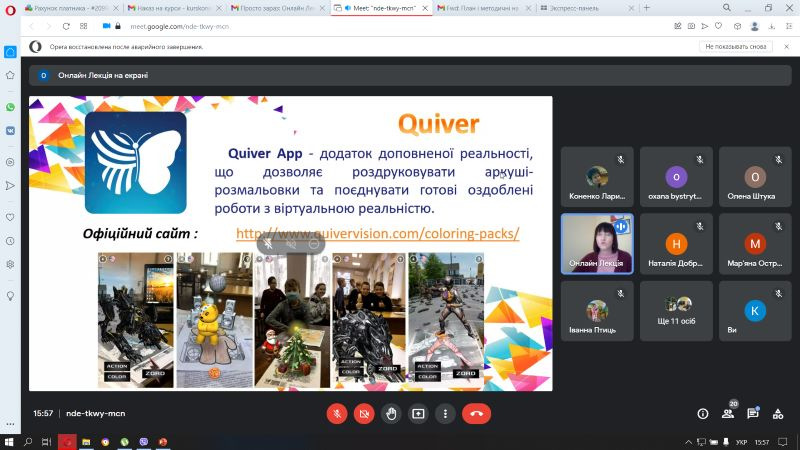Screen dimensions: 800x450
Task: Open VK in Opera sidebar
Action: 10,131
